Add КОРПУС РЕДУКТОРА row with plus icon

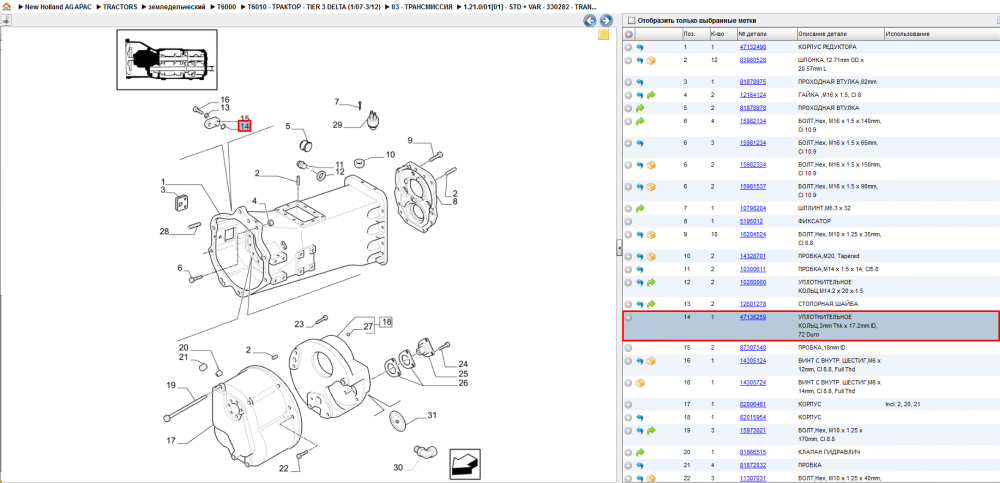629,47
